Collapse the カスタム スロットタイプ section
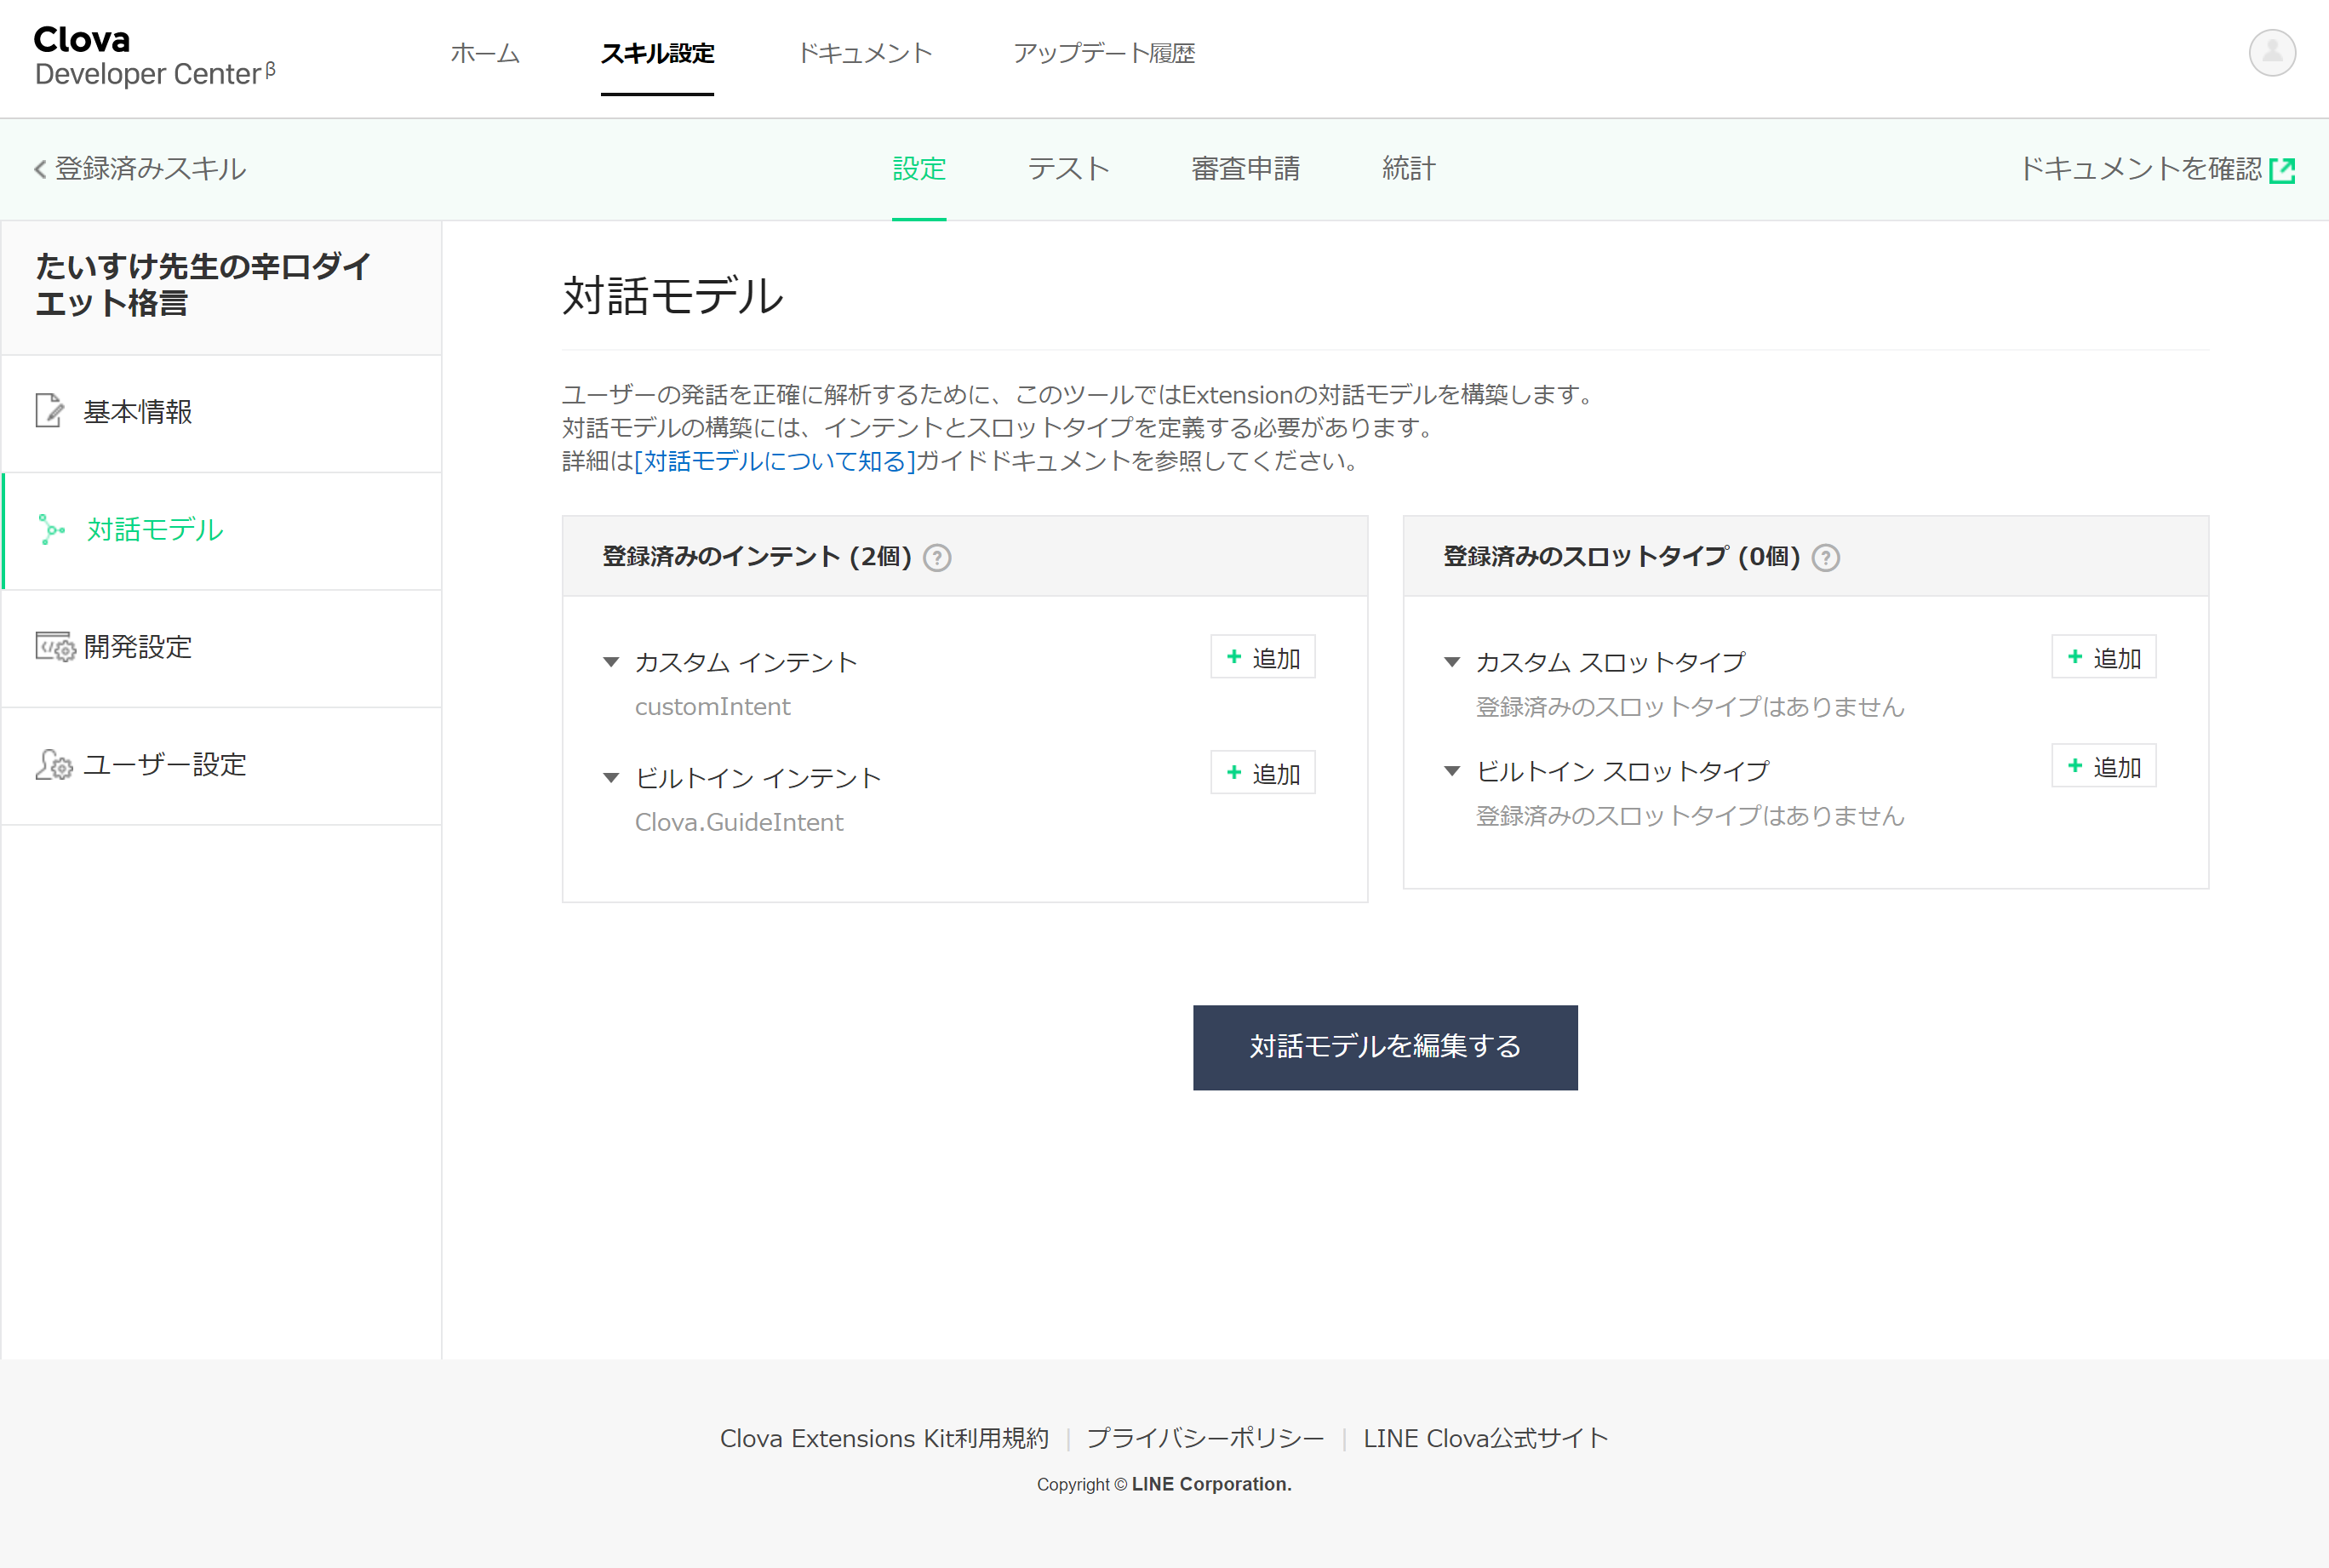This screenshot has height=1568, width=2329. coord(1452,662)
